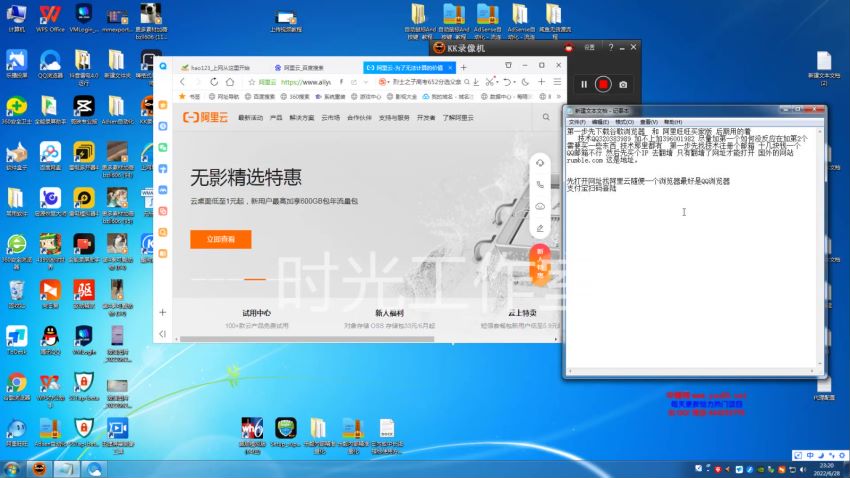Select the QQ浏览器 desktop icon

[x=50, y=64]
